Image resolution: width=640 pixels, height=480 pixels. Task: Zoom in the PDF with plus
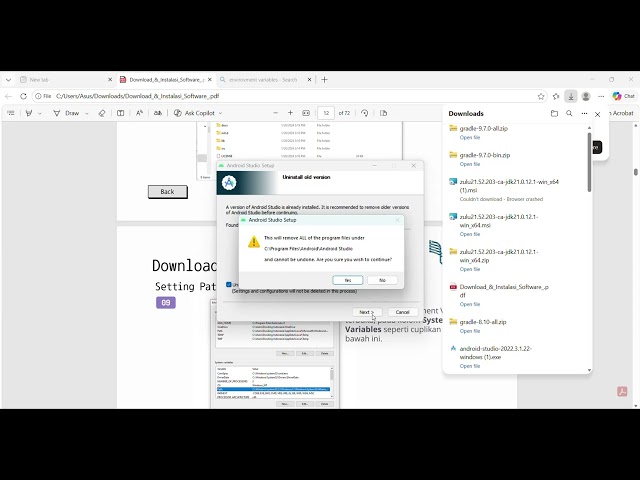tap(290, 113)
